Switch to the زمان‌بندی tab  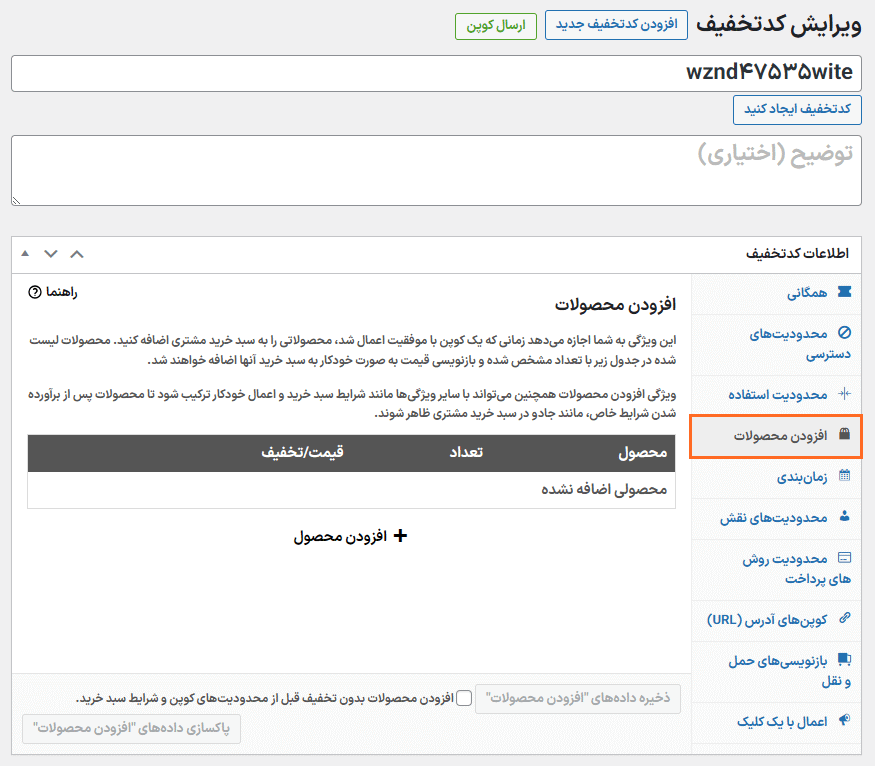point(802,477)
